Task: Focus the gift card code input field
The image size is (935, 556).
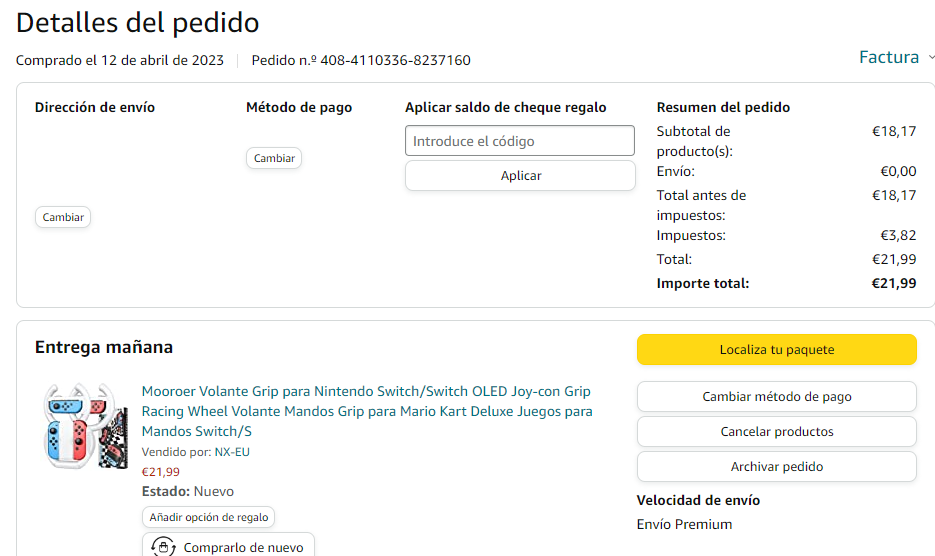Action: (x=520, y=141)
